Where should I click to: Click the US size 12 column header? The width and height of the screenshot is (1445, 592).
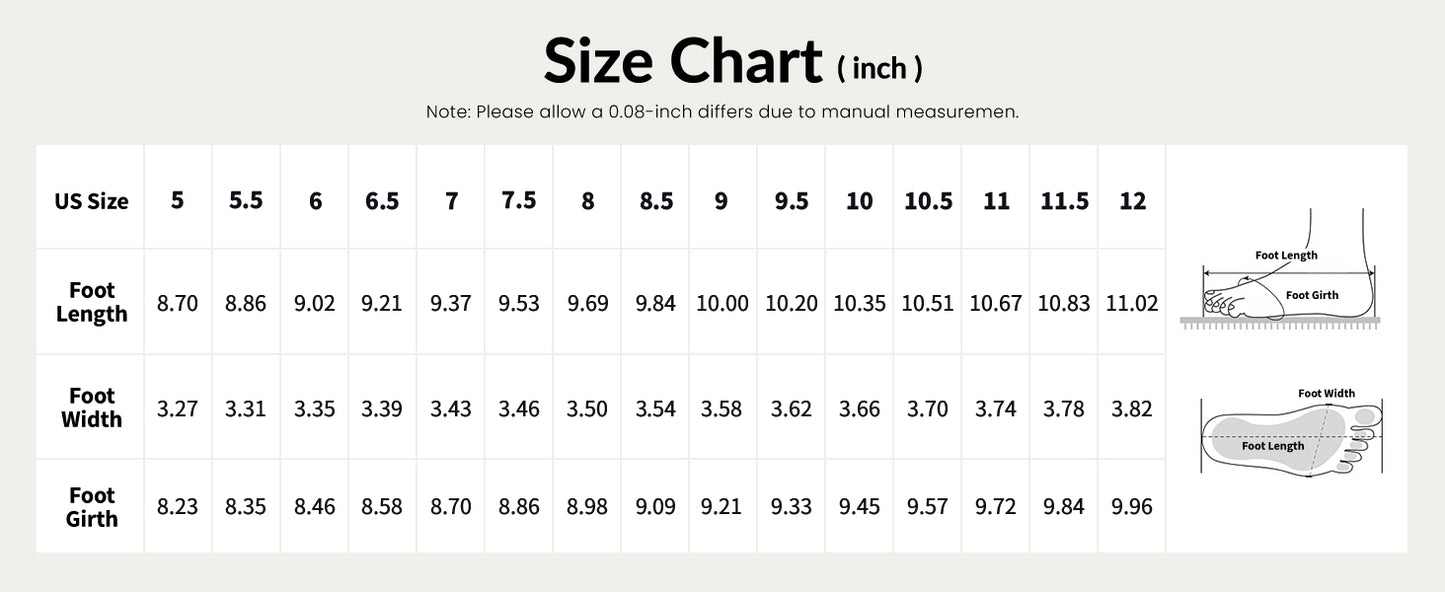tap(1132, 200)
